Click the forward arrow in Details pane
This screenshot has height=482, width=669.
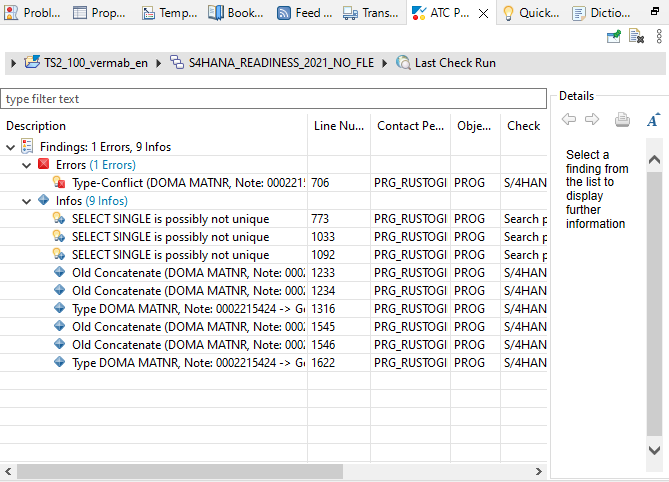pyautogui.click(x=592, y=120)
